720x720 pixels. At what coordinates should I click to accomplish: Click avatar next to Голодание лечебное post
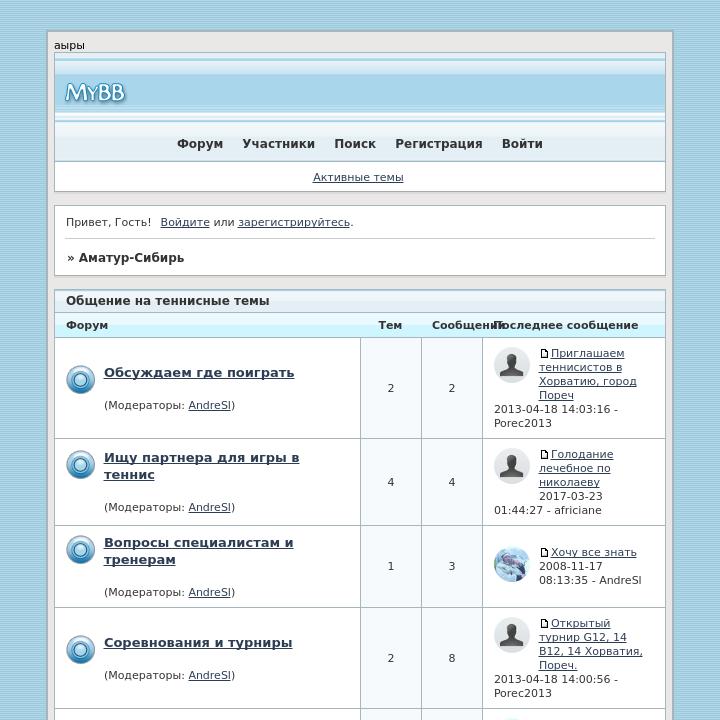512,466
